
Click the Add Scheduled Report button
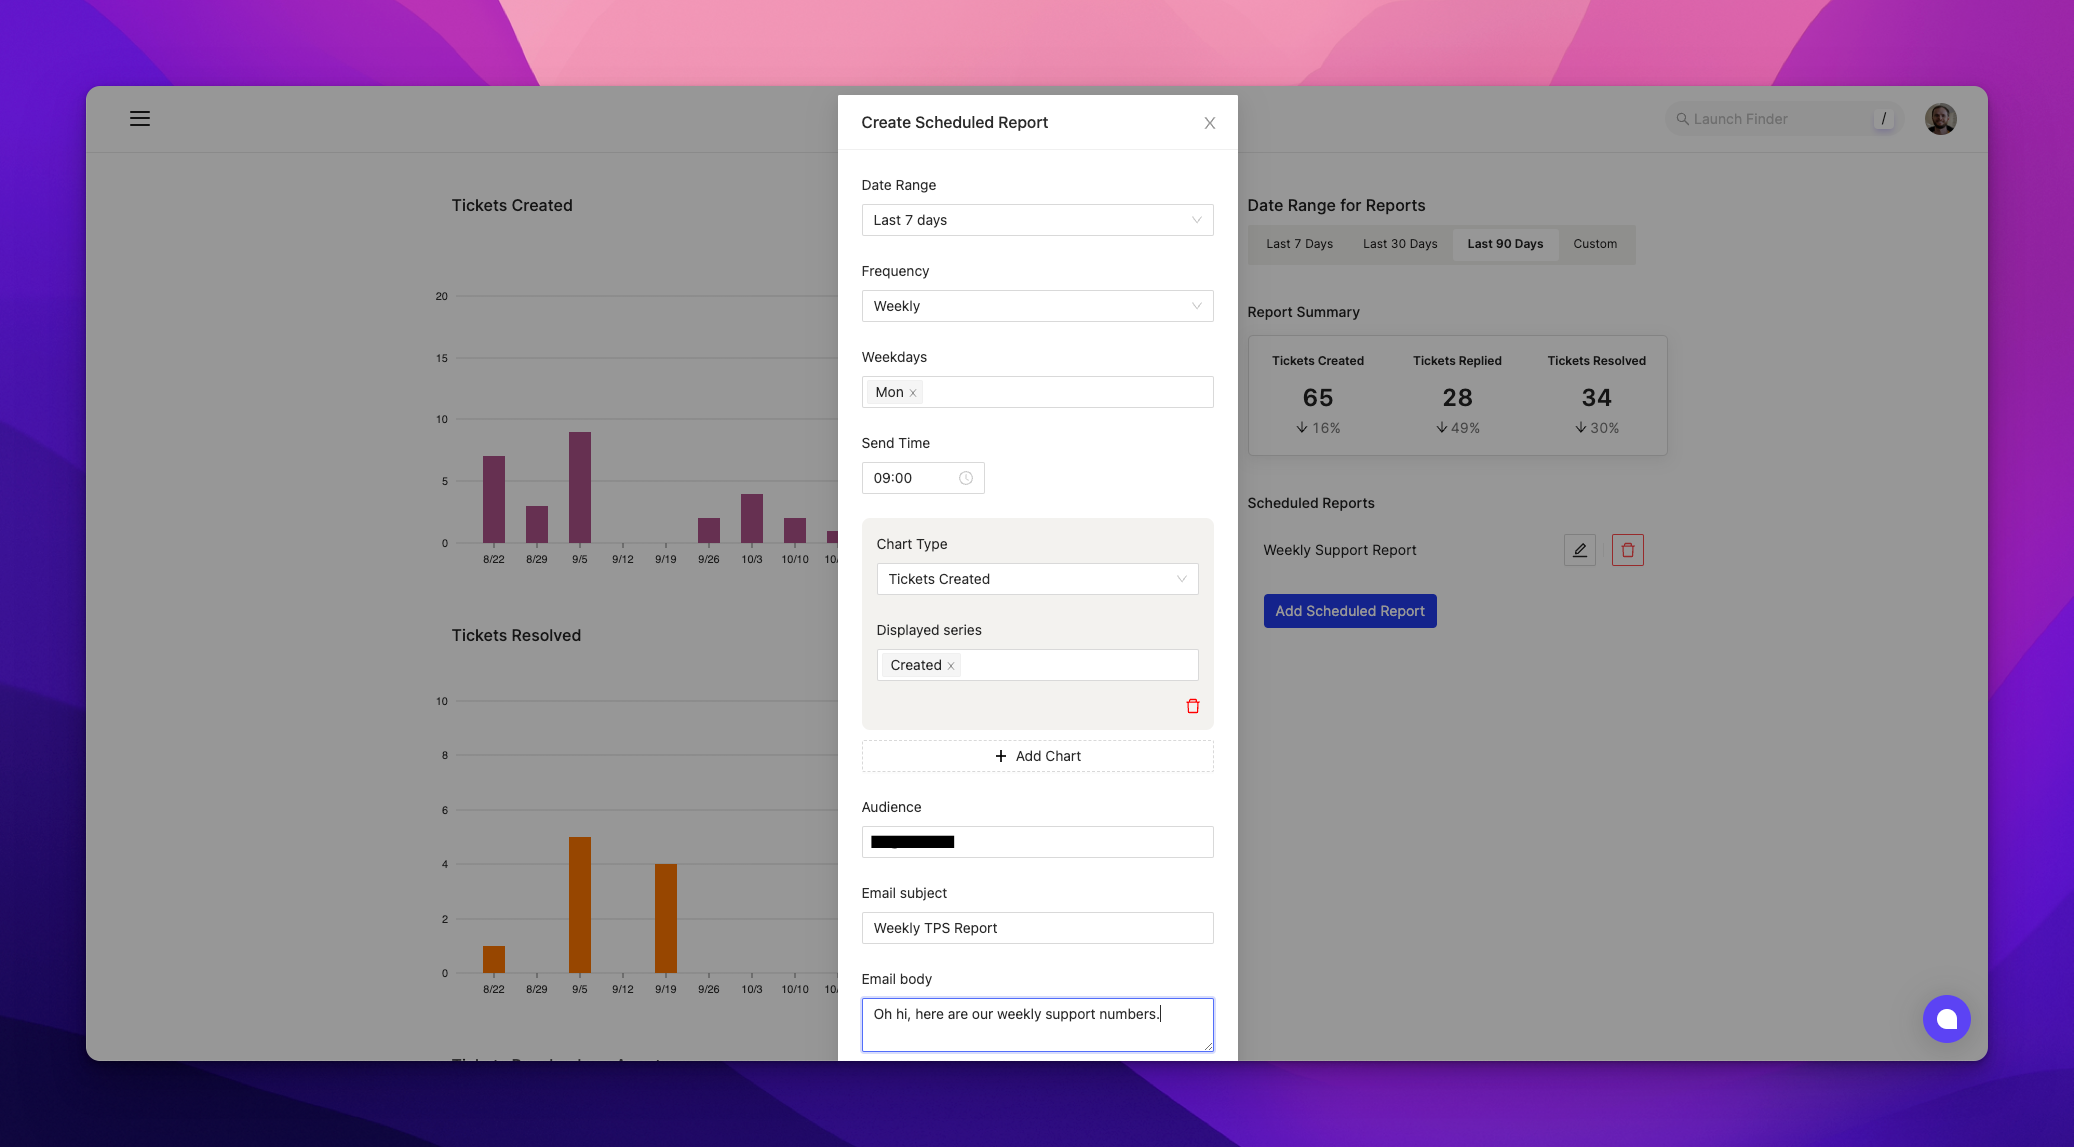(x=1350, y=611)
